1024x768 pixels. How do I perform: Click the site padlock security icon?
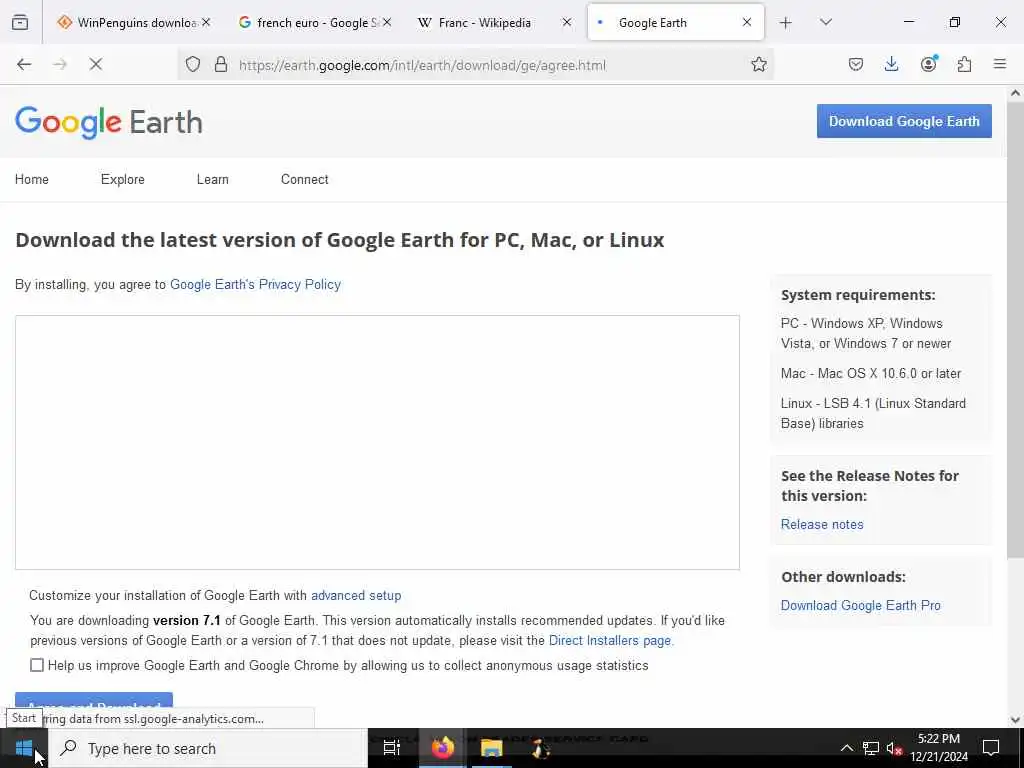click(x=221, y=65)
